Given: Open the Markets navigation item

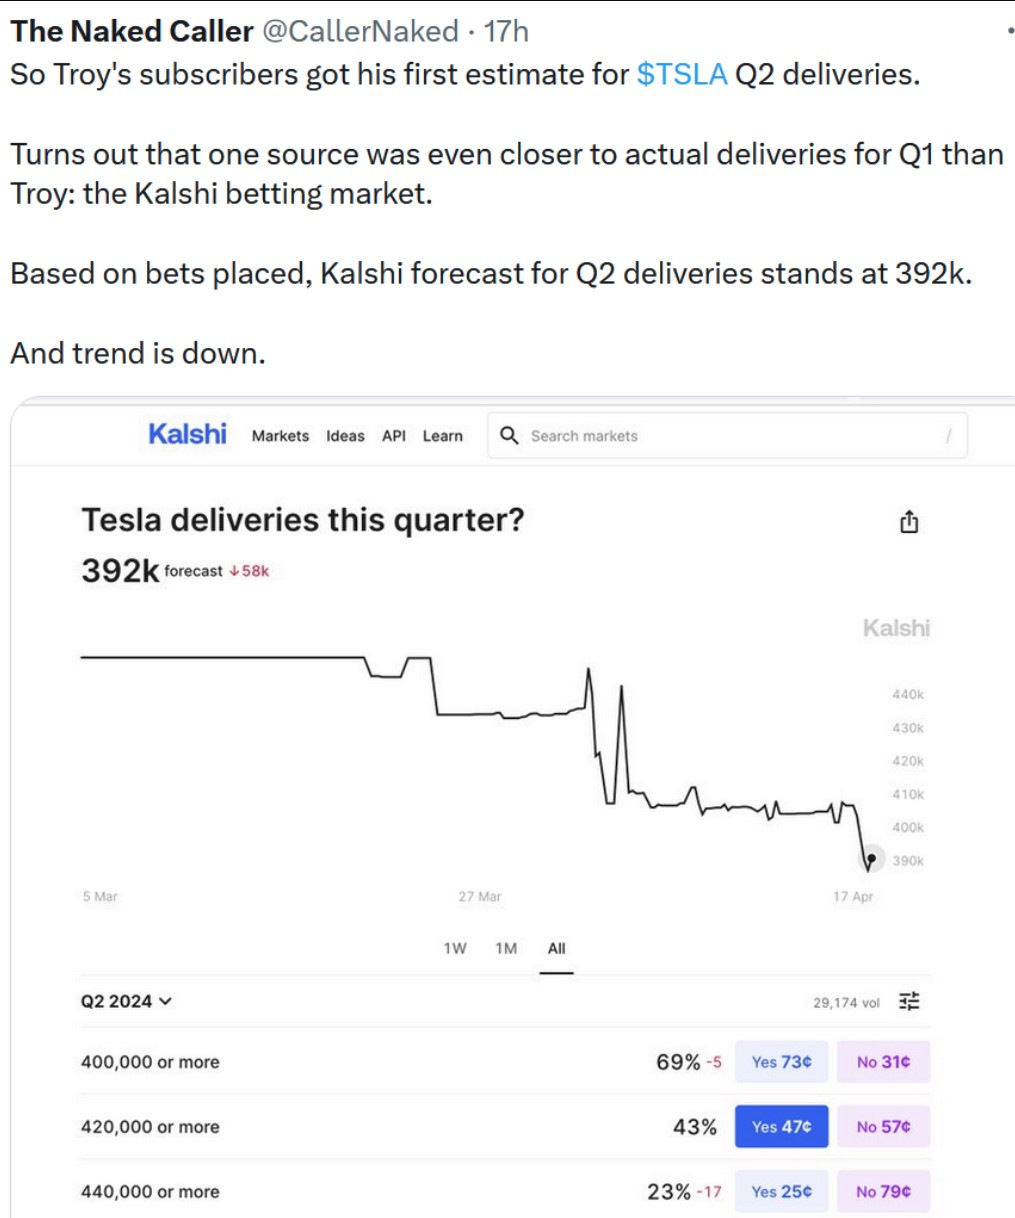Looking at the screenshot, I should 280,436.
